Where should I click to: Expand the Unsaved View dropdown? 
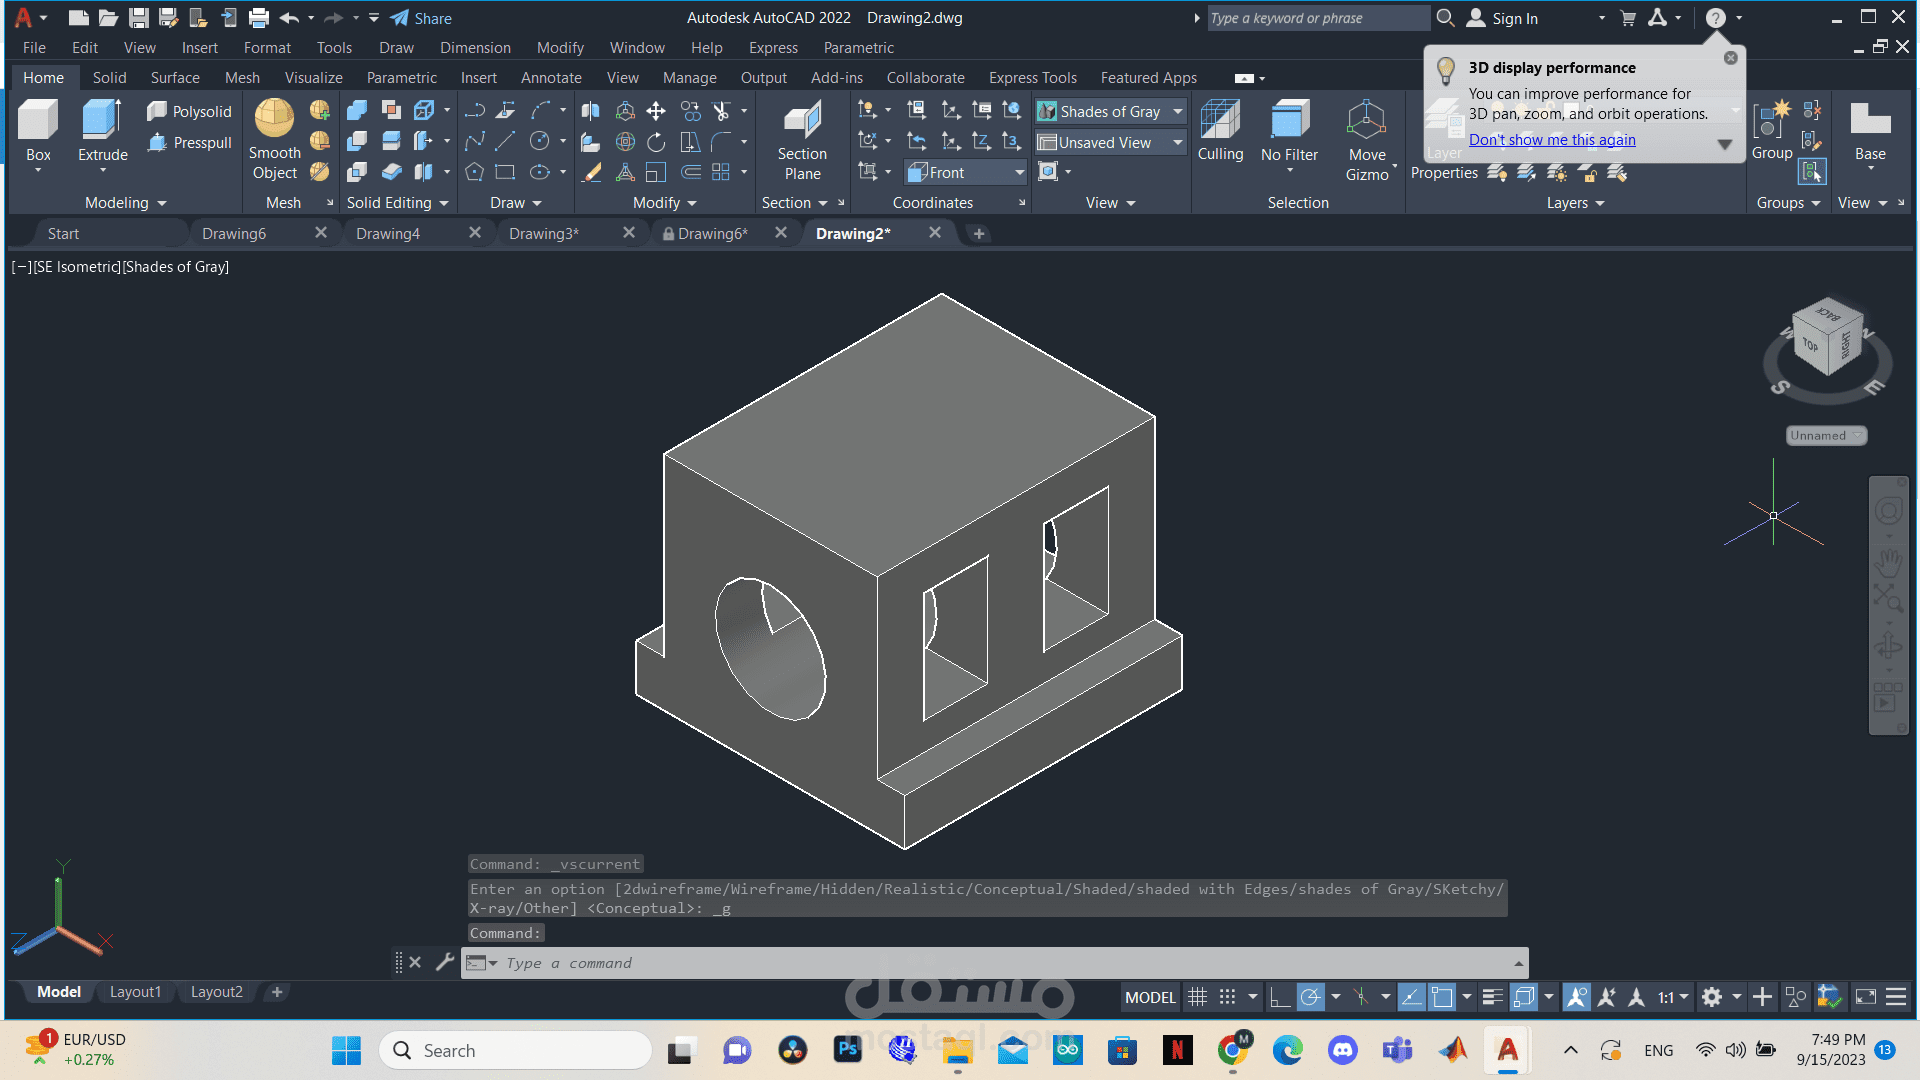pos(1178,143)
